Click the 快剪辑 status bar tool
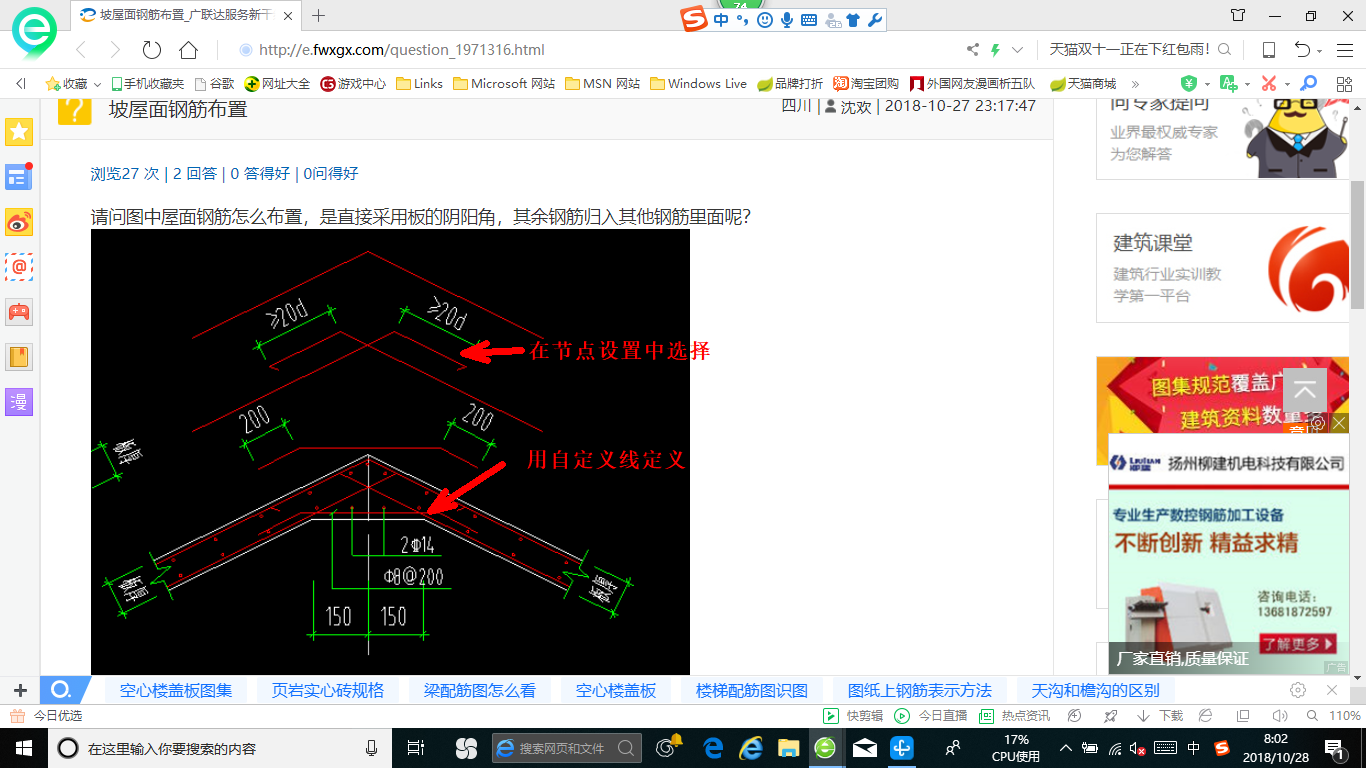This screenshot has height=768, width=1366. pyautogui.click(x=853, y=716)
